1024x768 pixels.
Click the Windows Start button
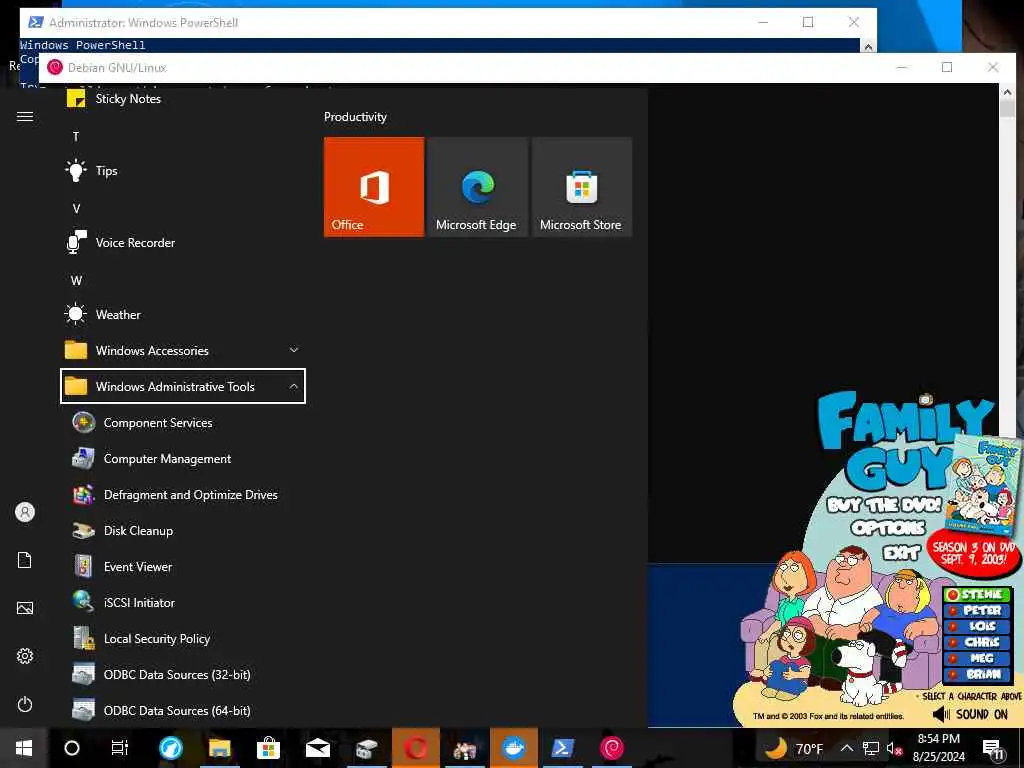click(24, 748)
